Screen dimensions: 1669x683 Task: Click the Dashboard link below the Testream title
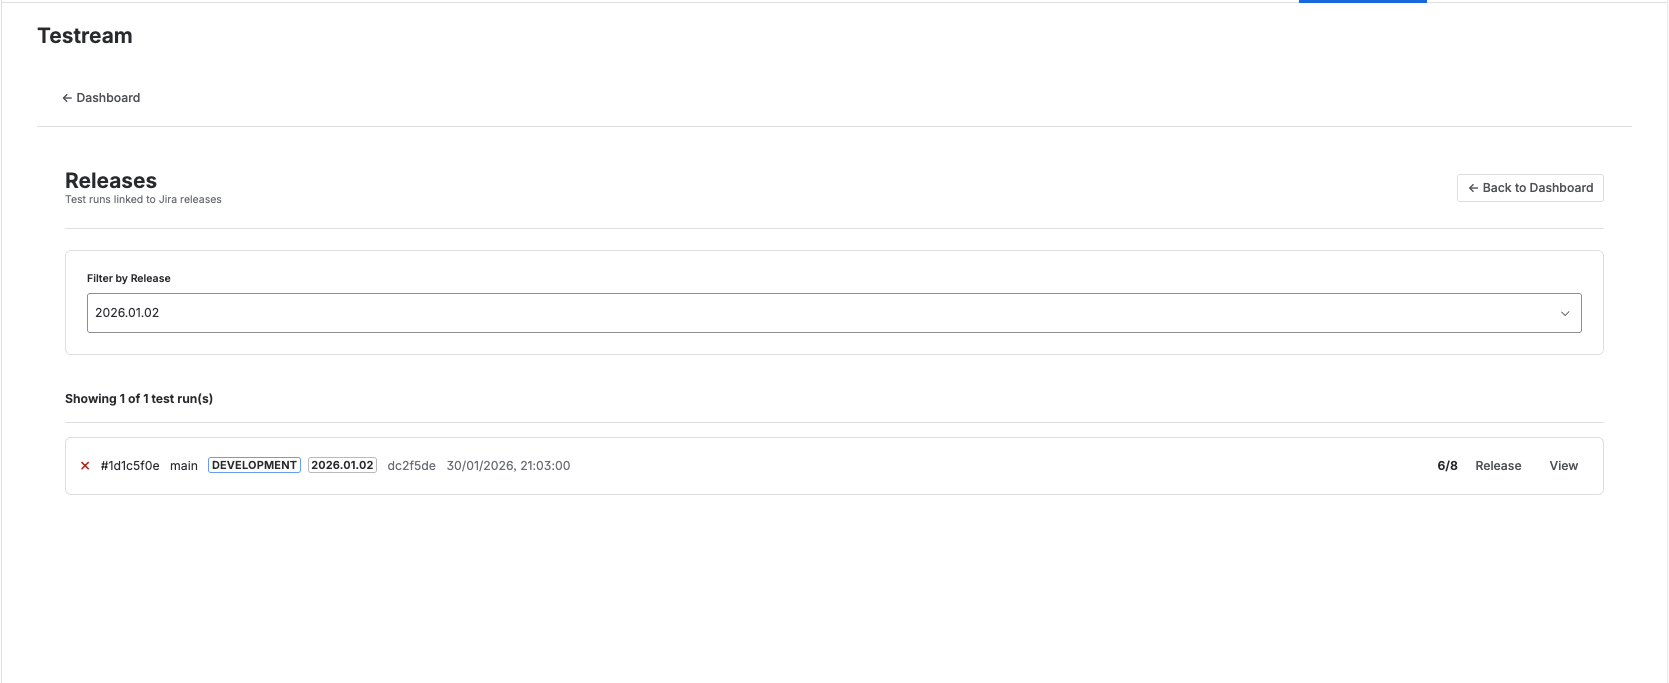coord(107,97)
